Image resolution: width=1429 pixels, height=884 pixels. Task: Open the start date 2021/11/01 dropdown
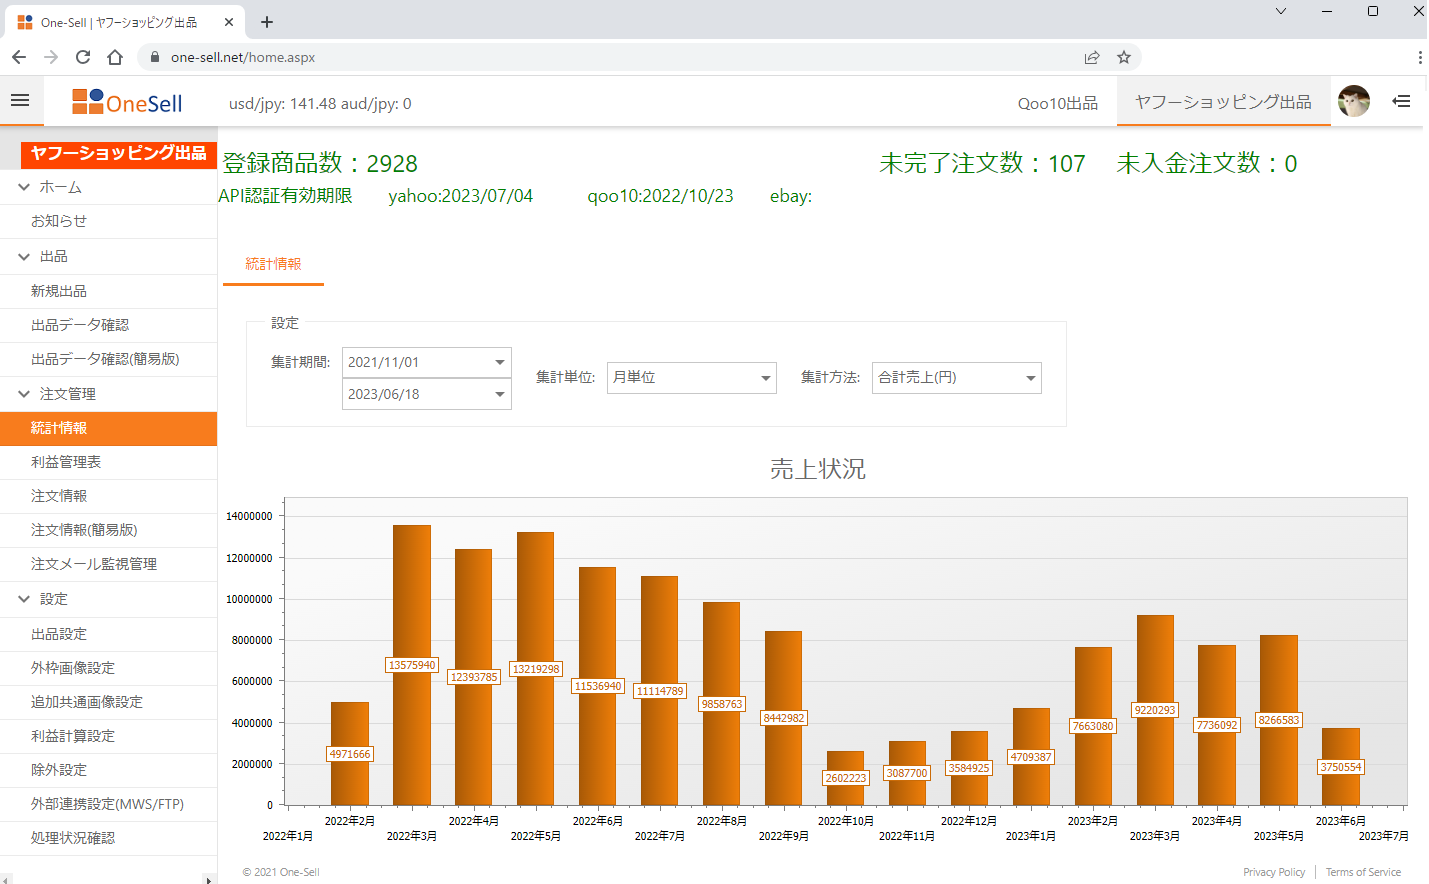coord(499,362)
